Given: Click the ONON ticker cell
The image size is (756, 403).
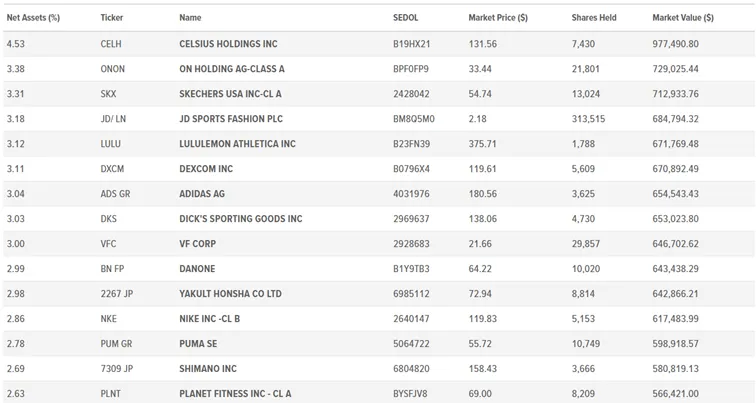Looking at the screenshot, I should tap(113, 69).
